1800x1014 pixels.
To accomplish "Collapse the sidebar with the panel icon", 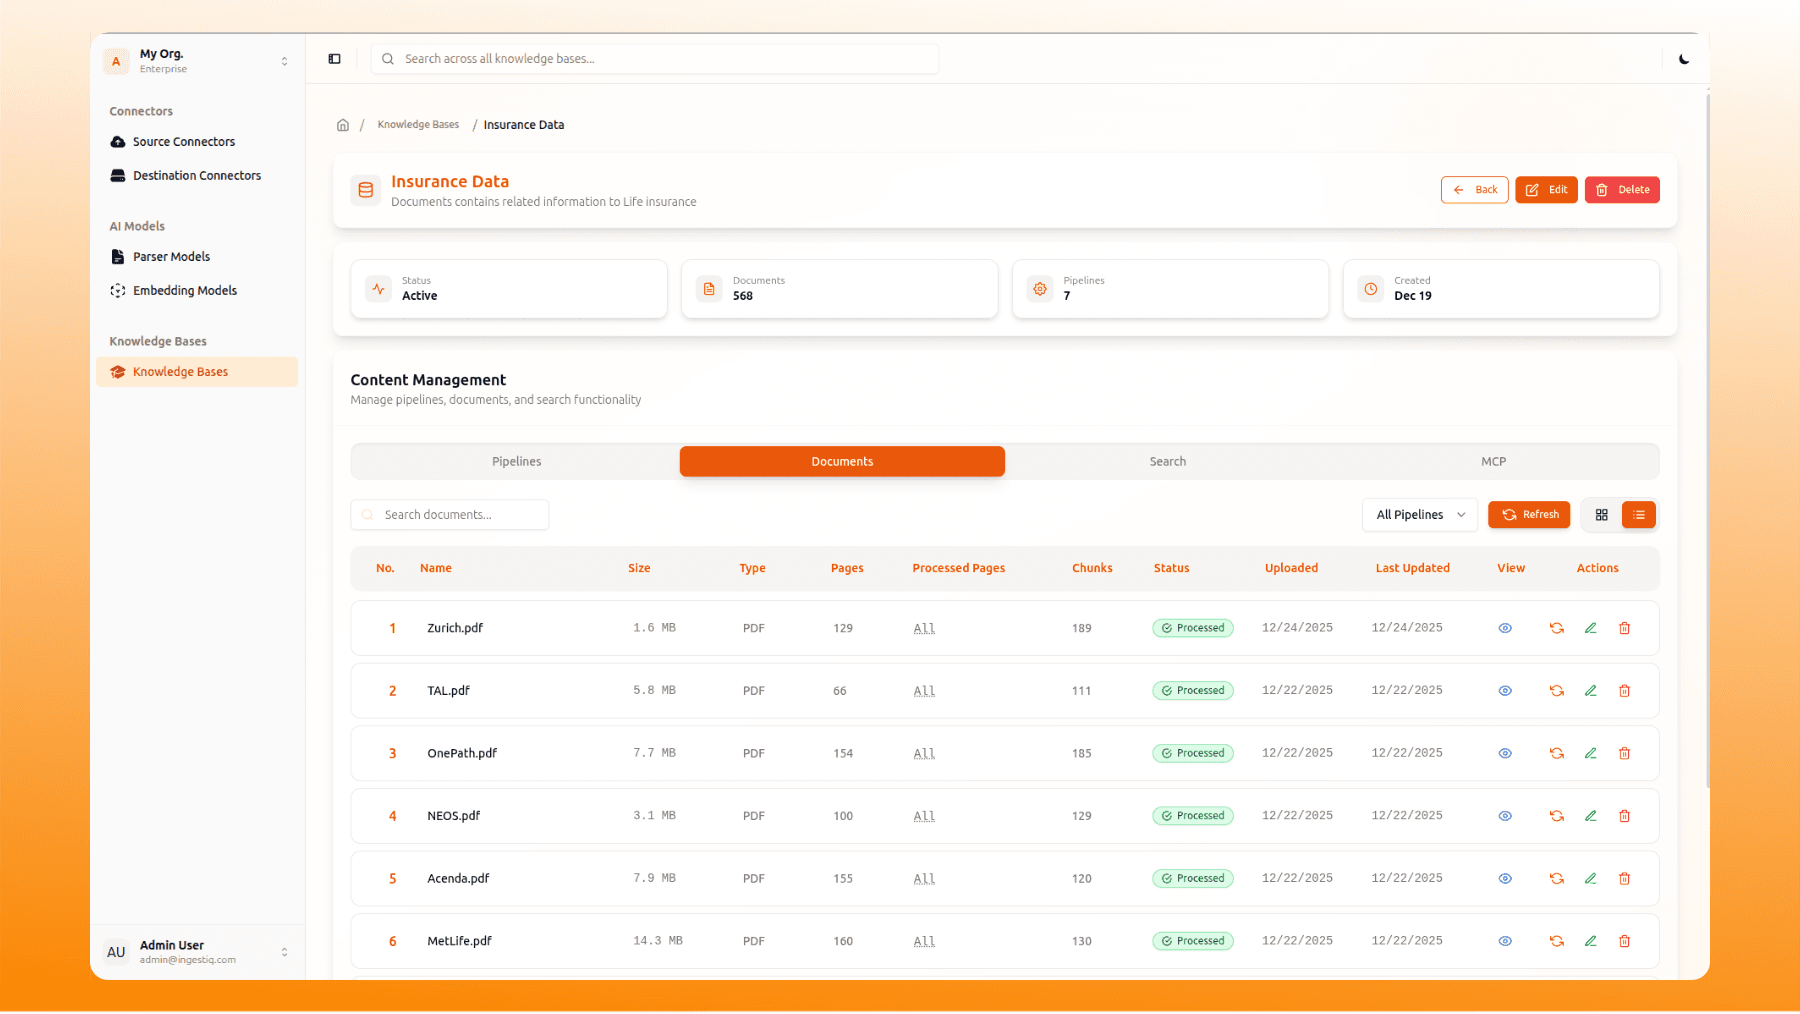I will (335, 59).
